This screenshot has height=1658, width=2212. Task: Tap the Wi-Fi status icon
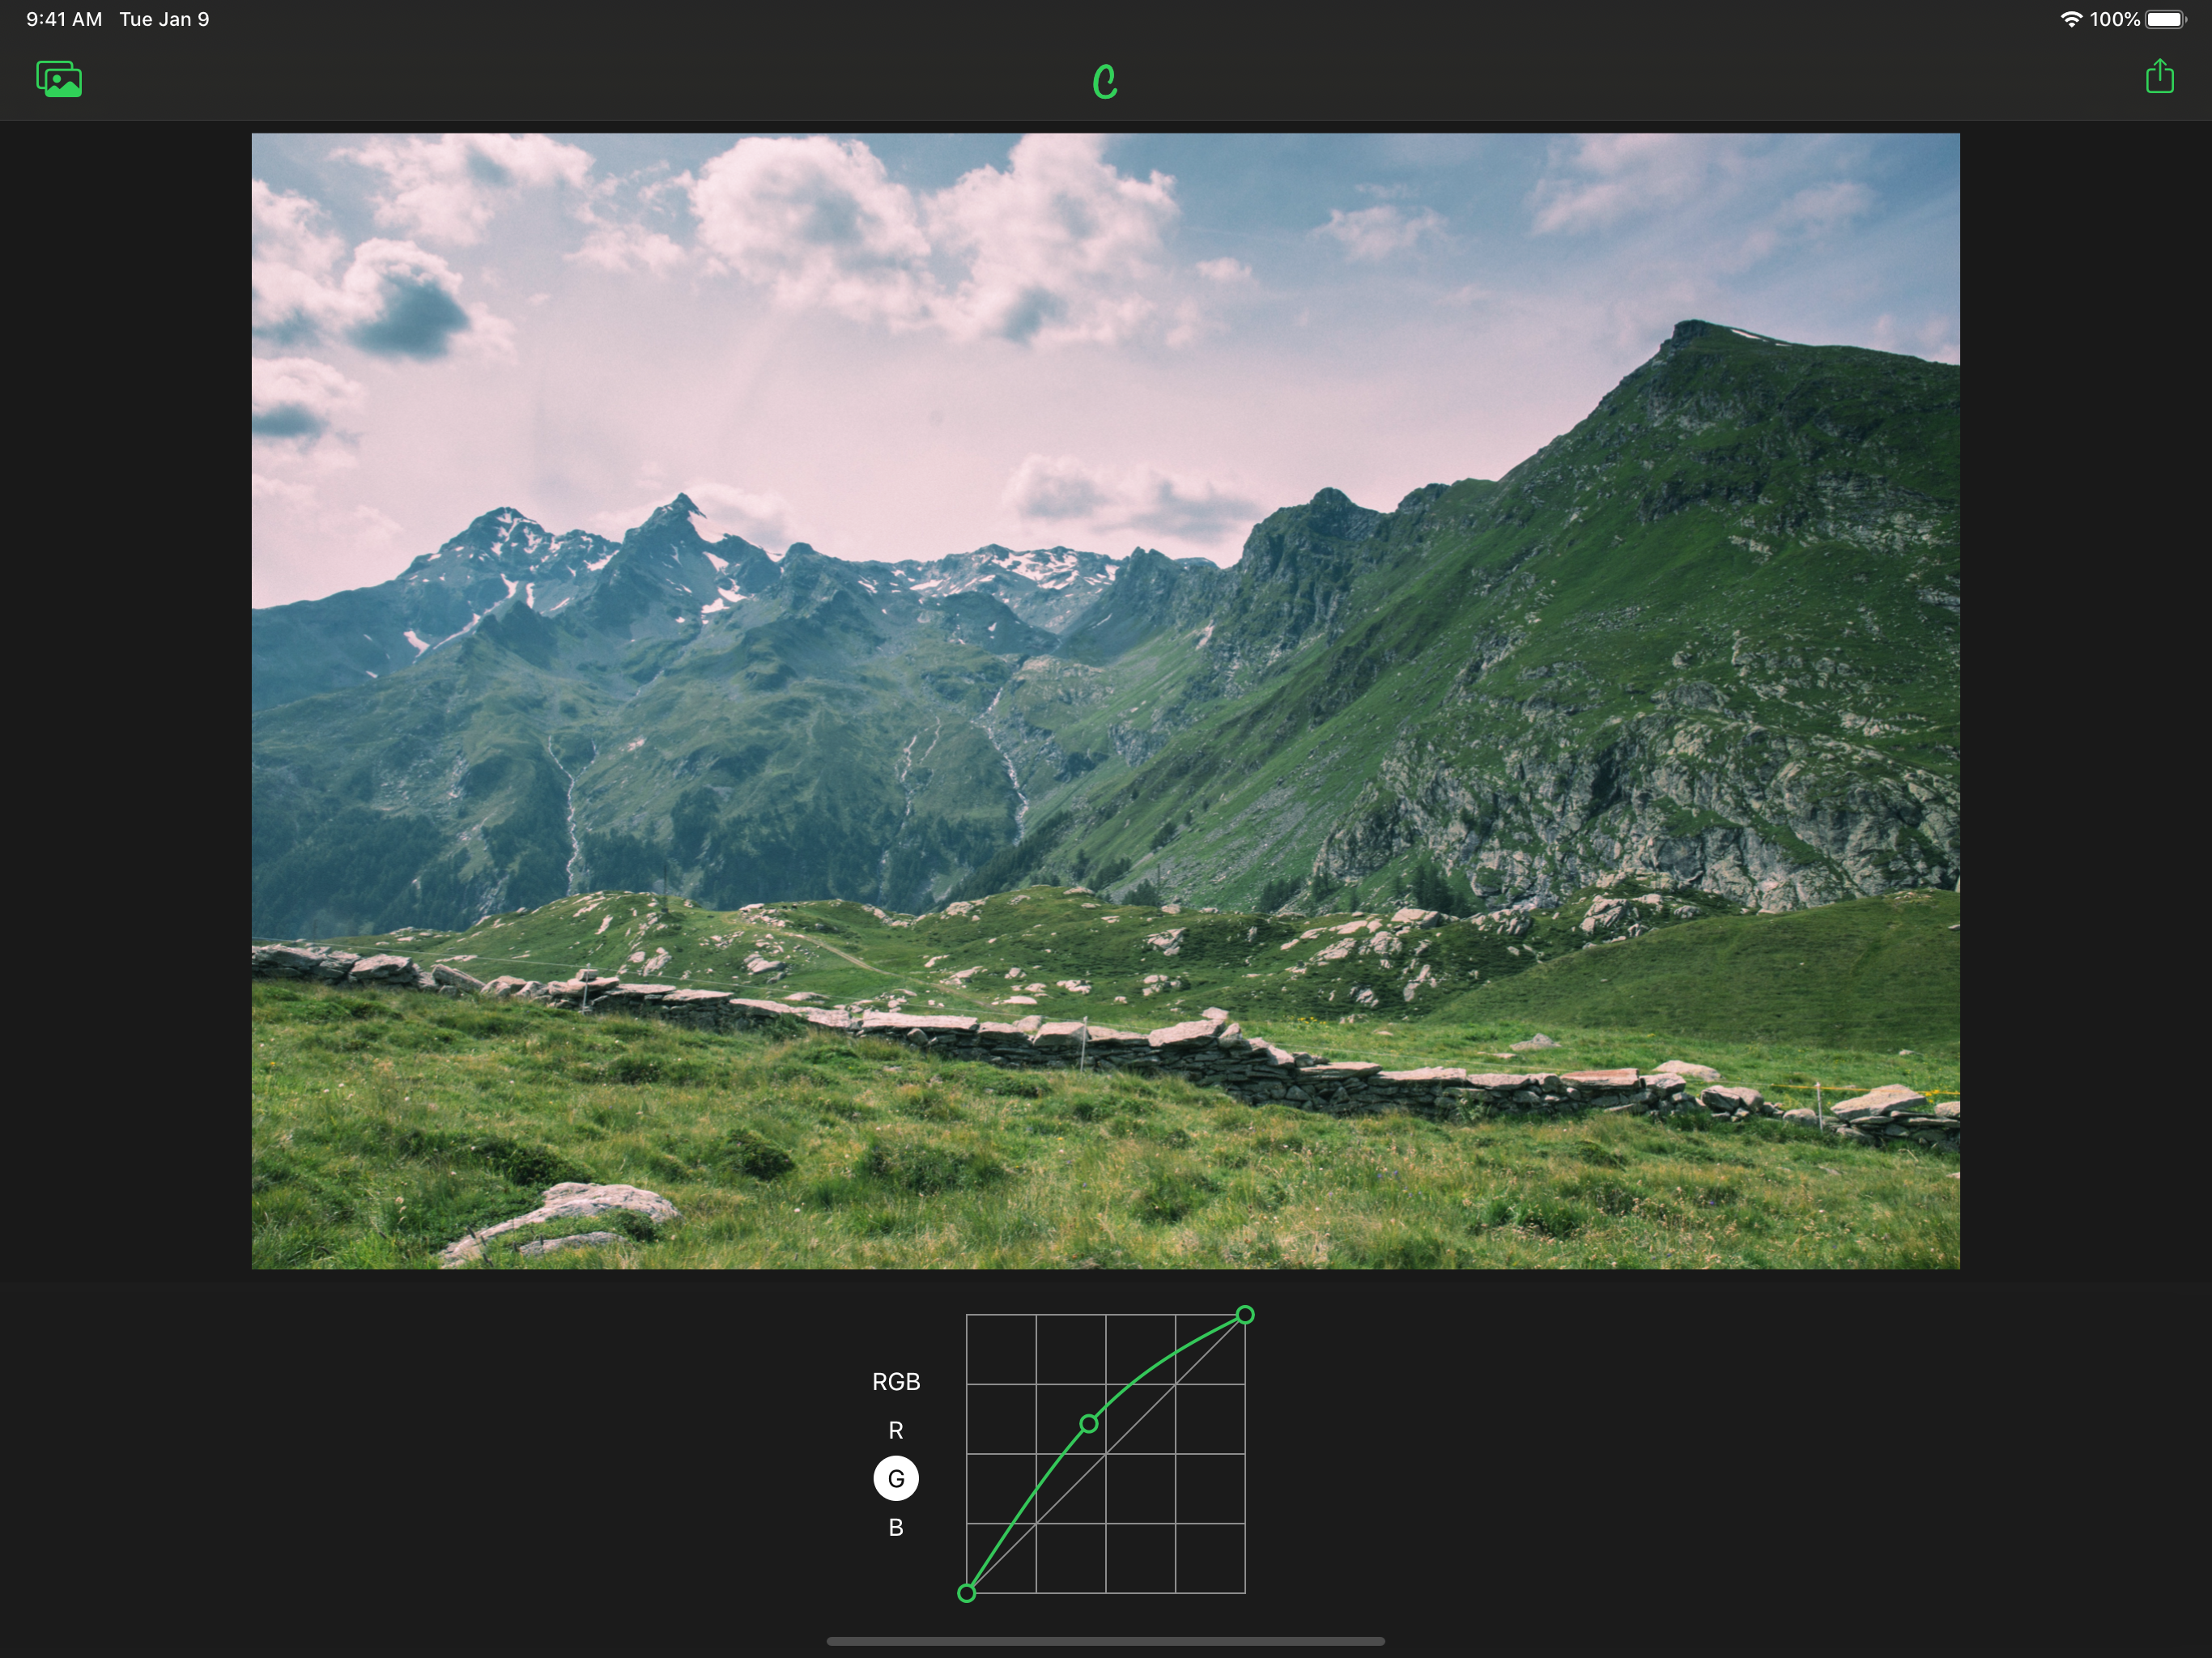[x=2071, y=19]
